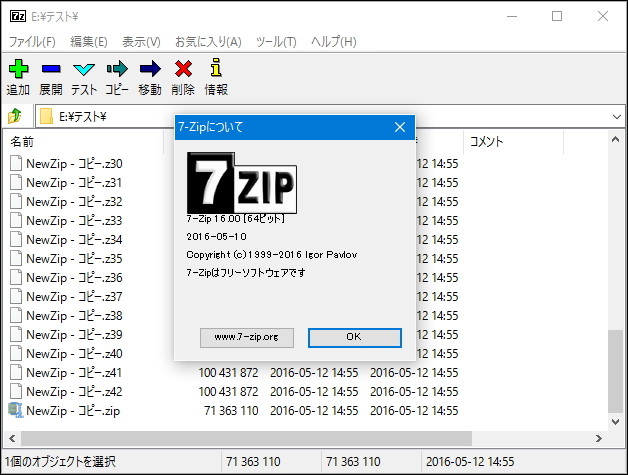The width and height of the screenshot is (628, 475).
Task: Click the 1個のオブジェクトを選択 status text
Action: coord(60,461)
